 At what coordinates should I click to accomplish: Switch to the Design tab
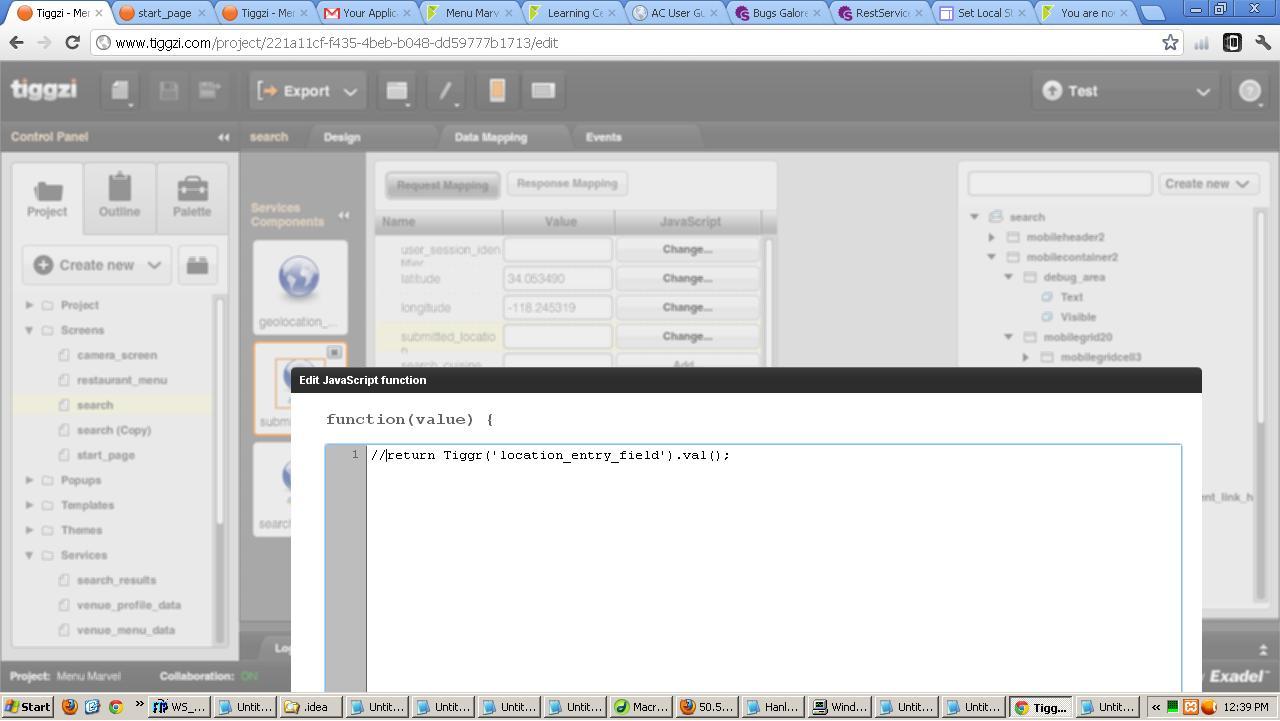(x=342, y=137)
